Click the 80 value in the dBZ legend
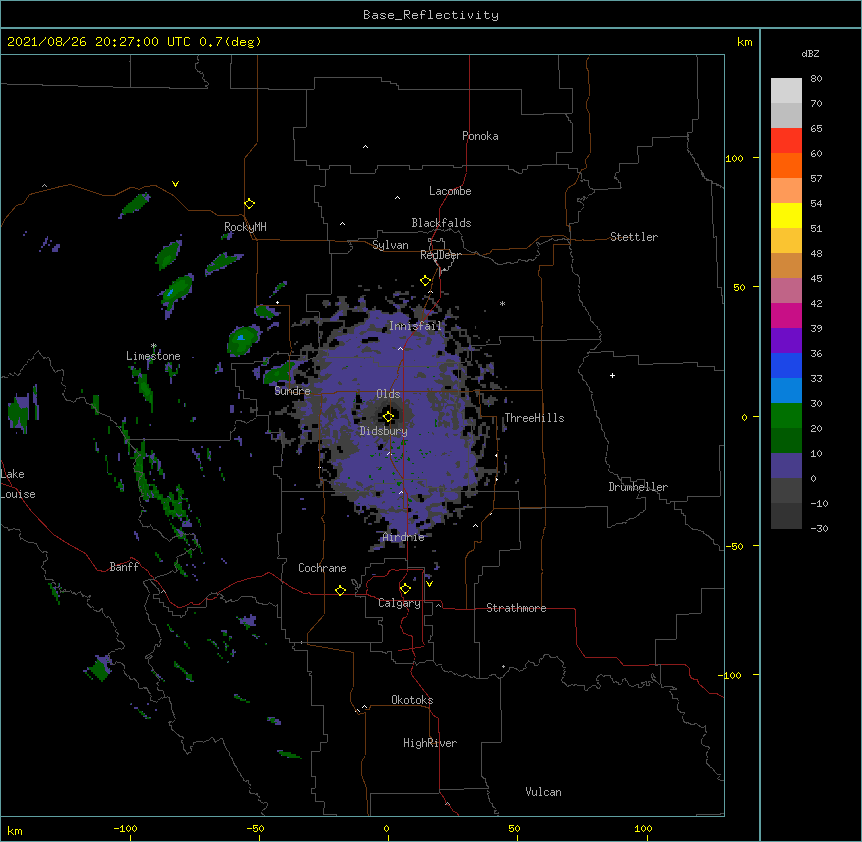 [816, 79]
